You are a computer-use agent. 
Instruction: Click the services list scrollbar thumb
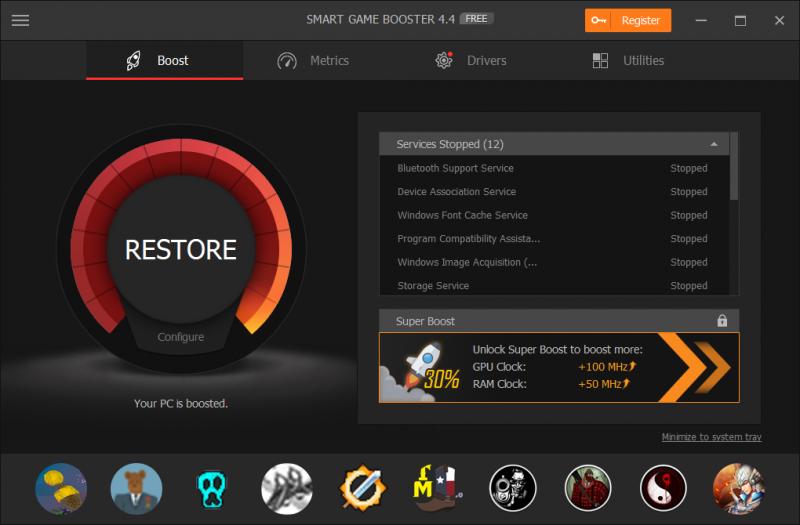point(734,166)
